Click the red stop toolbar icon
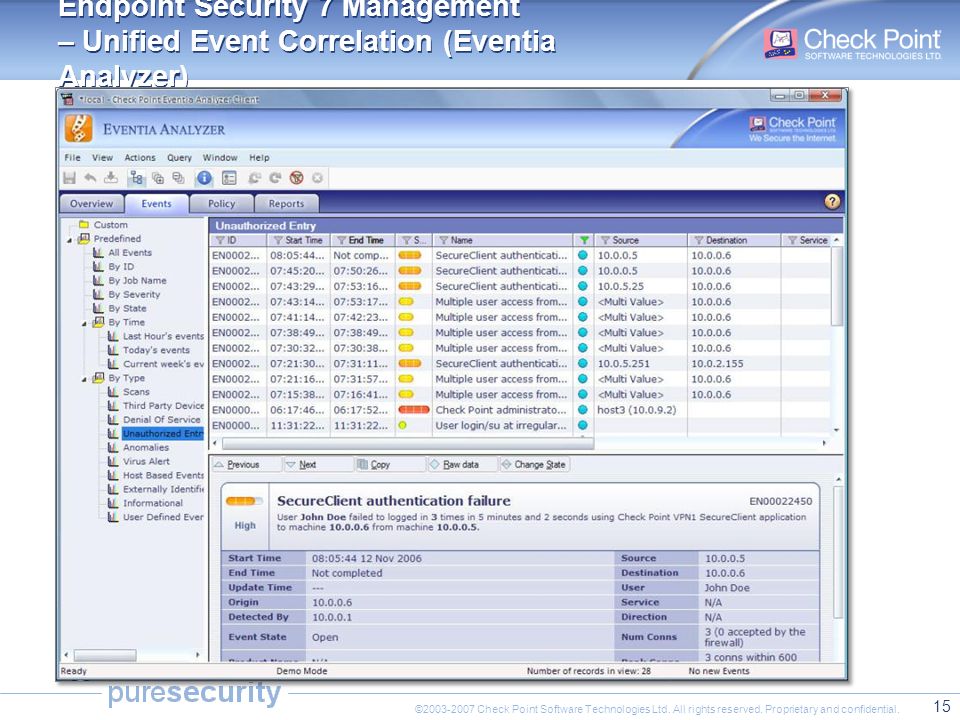The width and height of the screenshot is (960, 720). coord(296,178)
